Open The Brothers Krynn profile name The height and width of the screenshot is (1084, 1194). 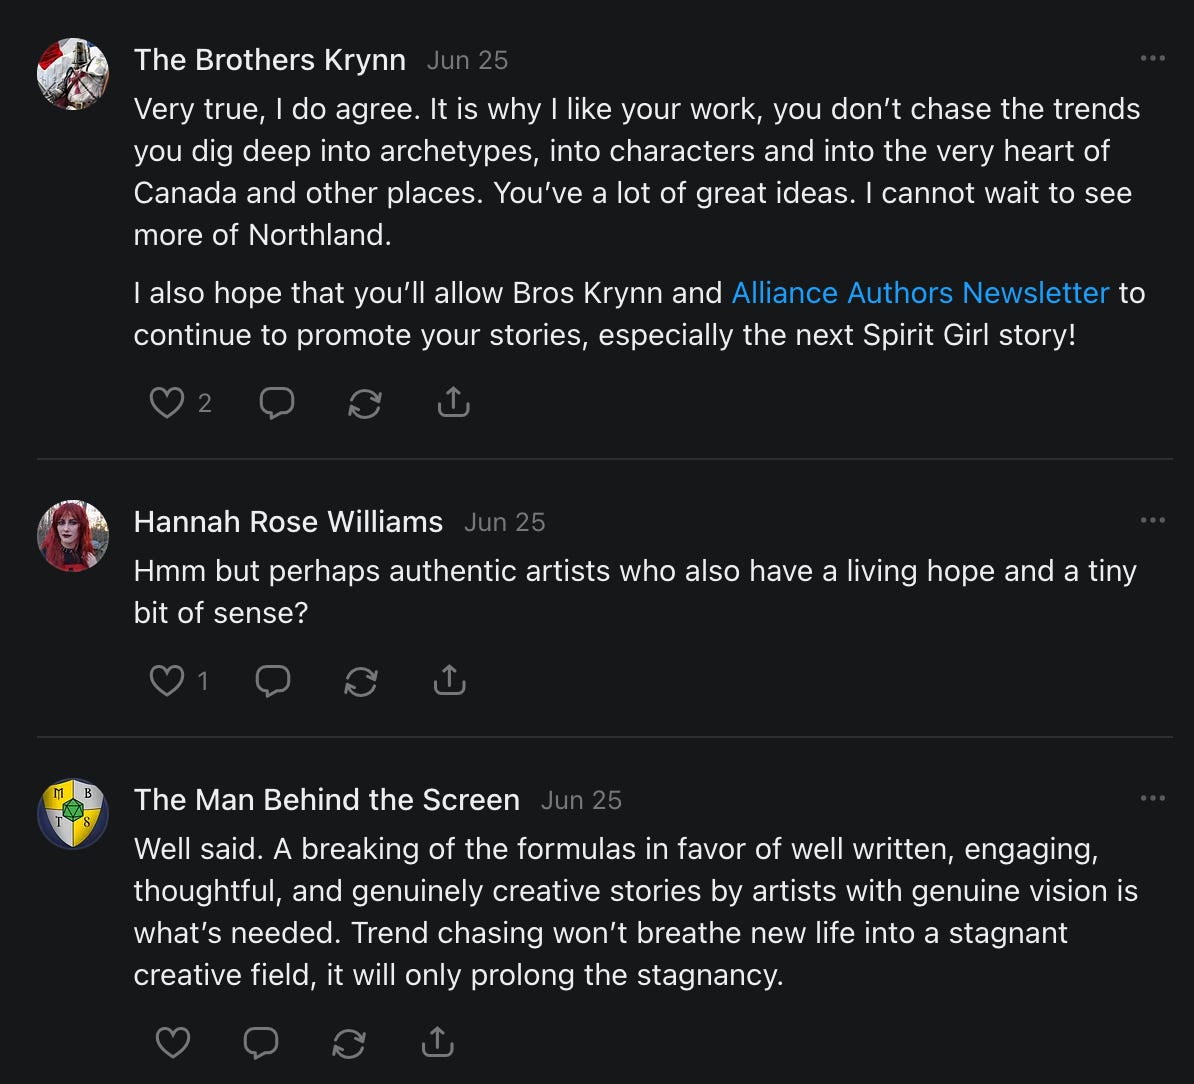[x=270, y=60]
